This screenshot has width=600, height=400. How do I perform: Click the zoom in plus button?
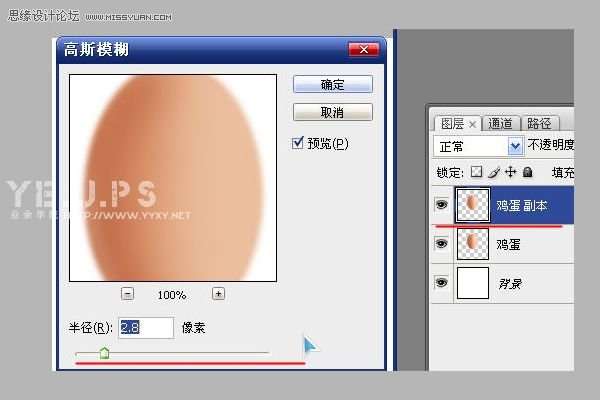point(218,294)
